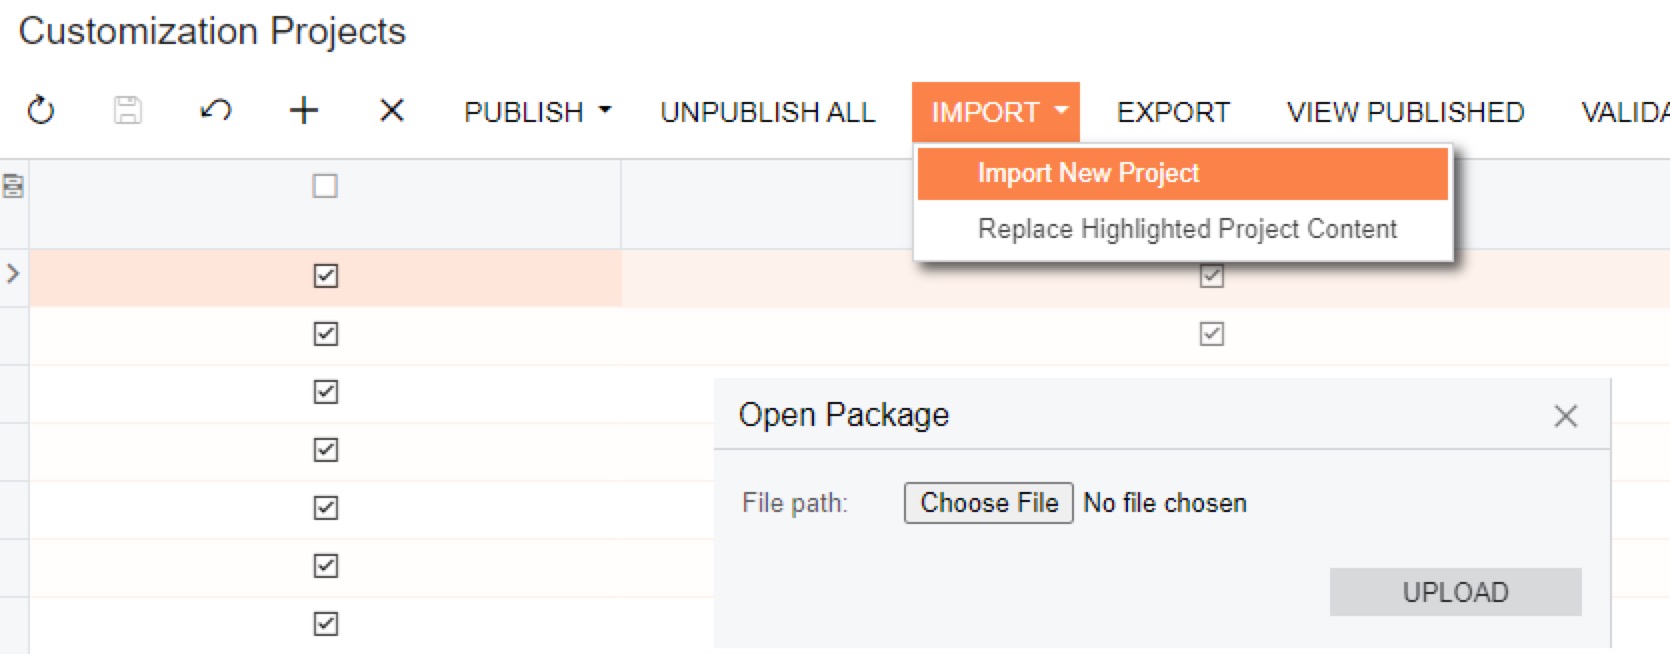Viewport: 1670px width, 654px height.
Task: Collapse the Import dropdown menu
Action: 996,112
